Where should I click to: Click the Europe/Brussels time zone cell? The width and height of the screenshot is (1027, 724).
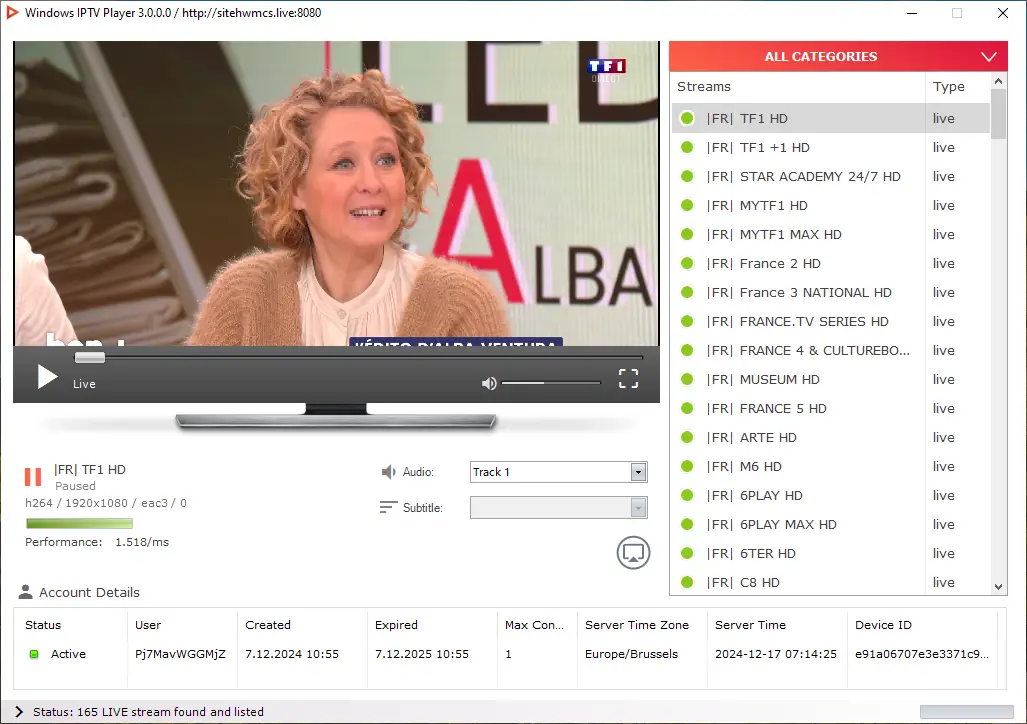631,654
